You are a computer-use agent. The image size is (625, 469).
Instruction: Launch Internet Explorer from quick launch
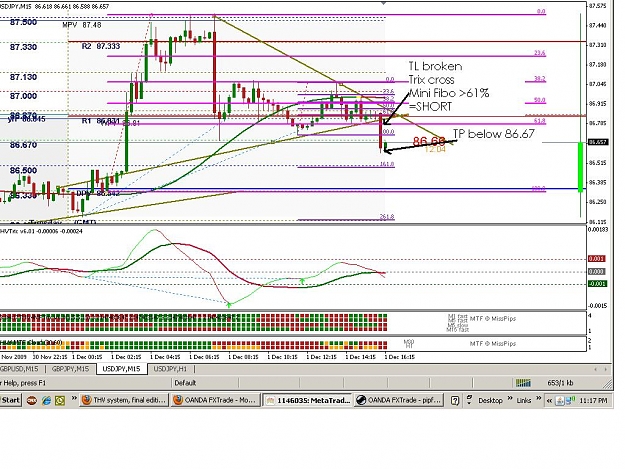tap(46, 400)
